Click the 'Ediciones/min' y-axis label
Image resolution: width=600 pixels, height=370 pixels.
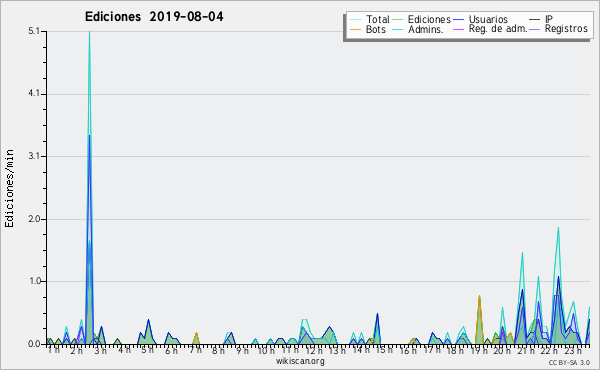9,188
